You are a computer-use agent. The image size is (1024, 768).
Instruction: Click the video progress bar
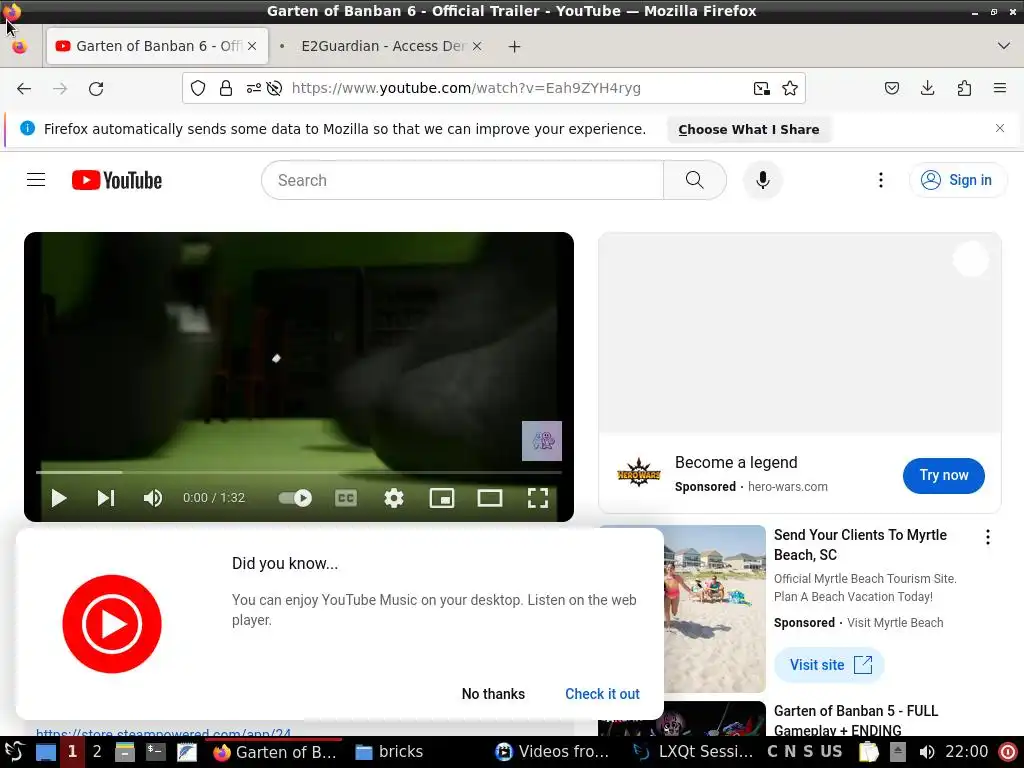click(x=298, y=472)
